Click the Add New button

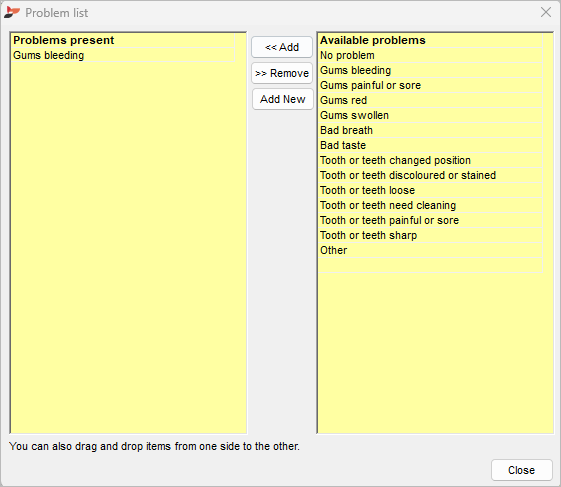coord(283,99)
